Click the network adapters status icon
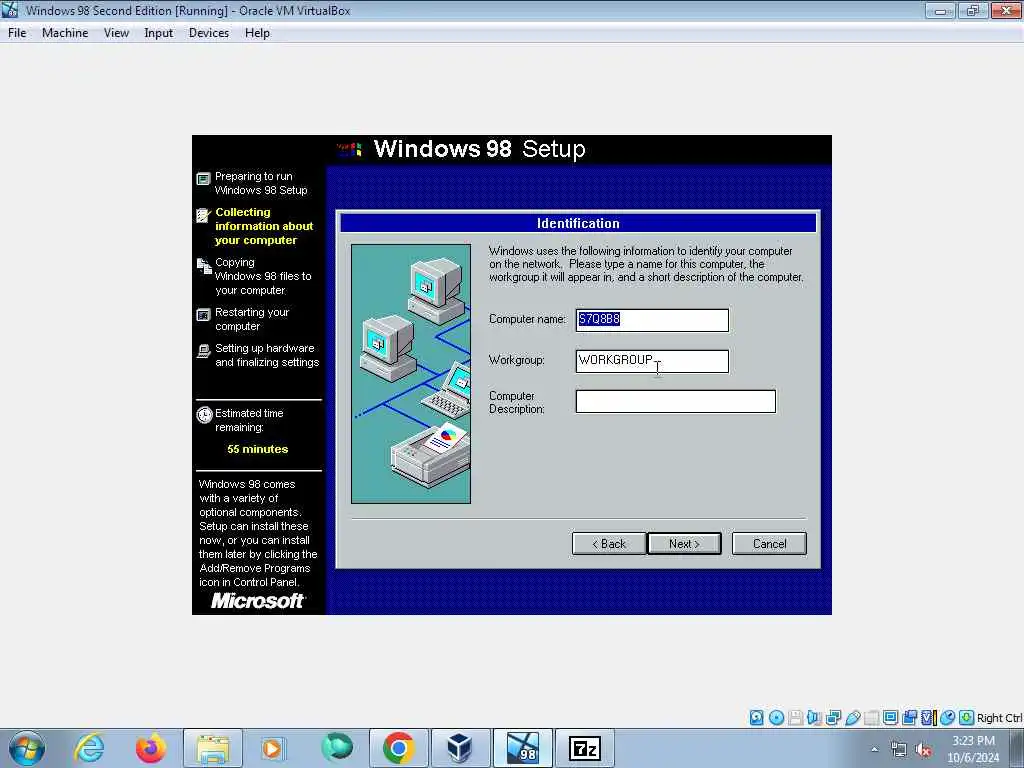This screenshot has height=768, width=1024. [x=833, y=718]
